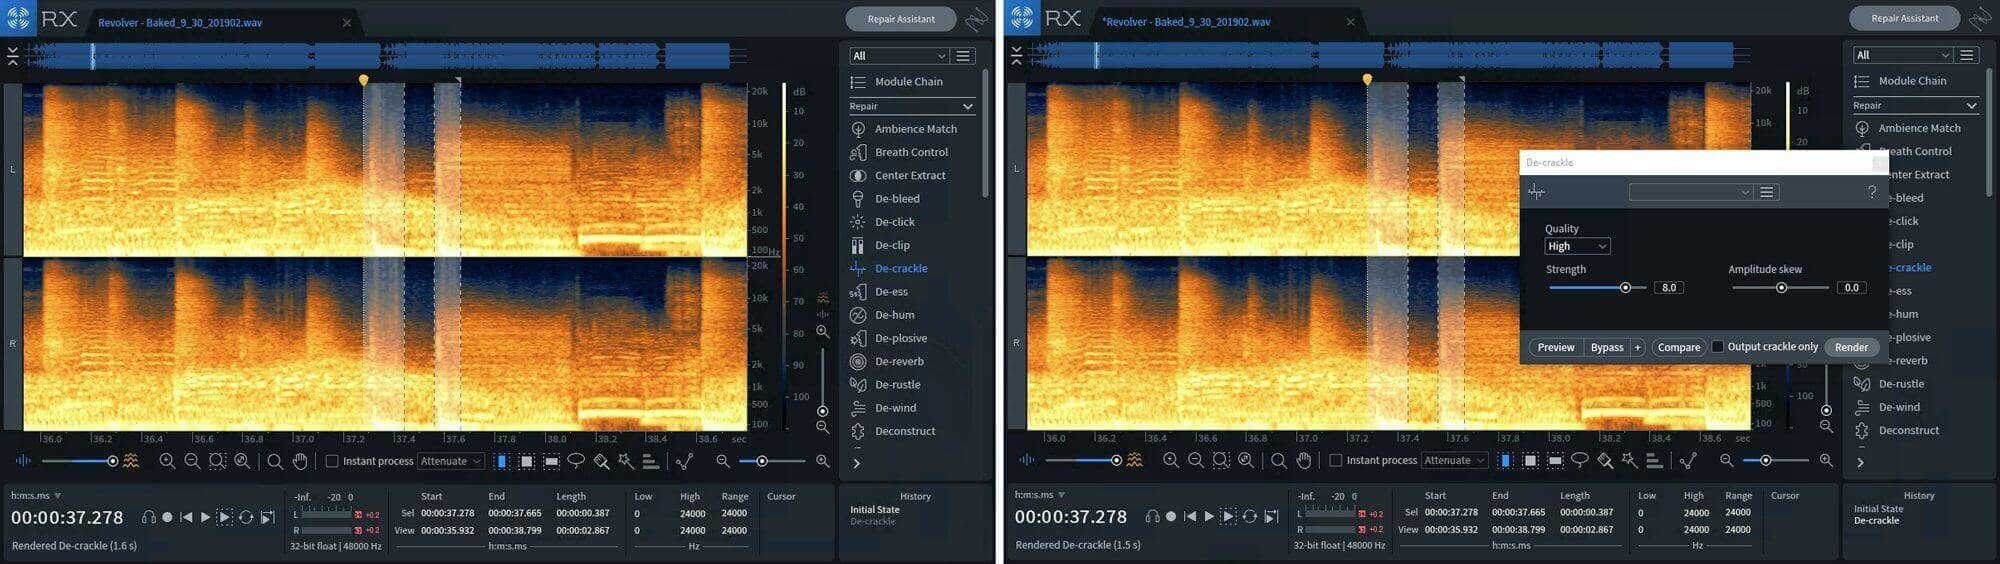This screenshot has width=2000, height=564.
Task: Click zoom-out magnifier in left window toolbar
Action: 192,461
